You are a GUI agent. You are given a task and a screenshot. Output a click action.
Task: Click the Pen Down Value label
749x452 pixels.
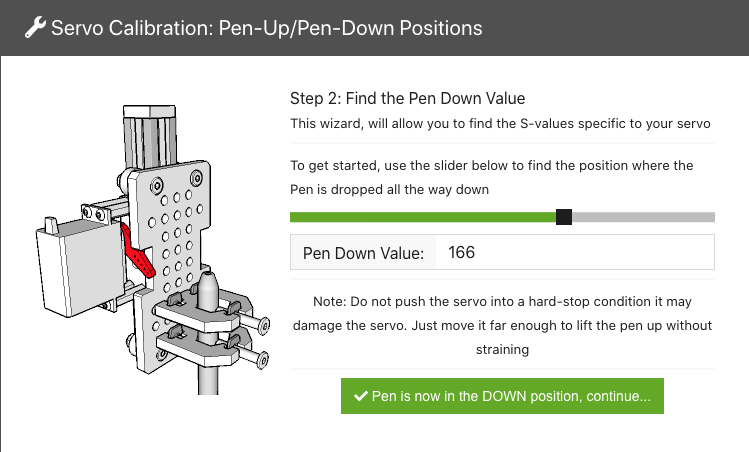(363, 252)
